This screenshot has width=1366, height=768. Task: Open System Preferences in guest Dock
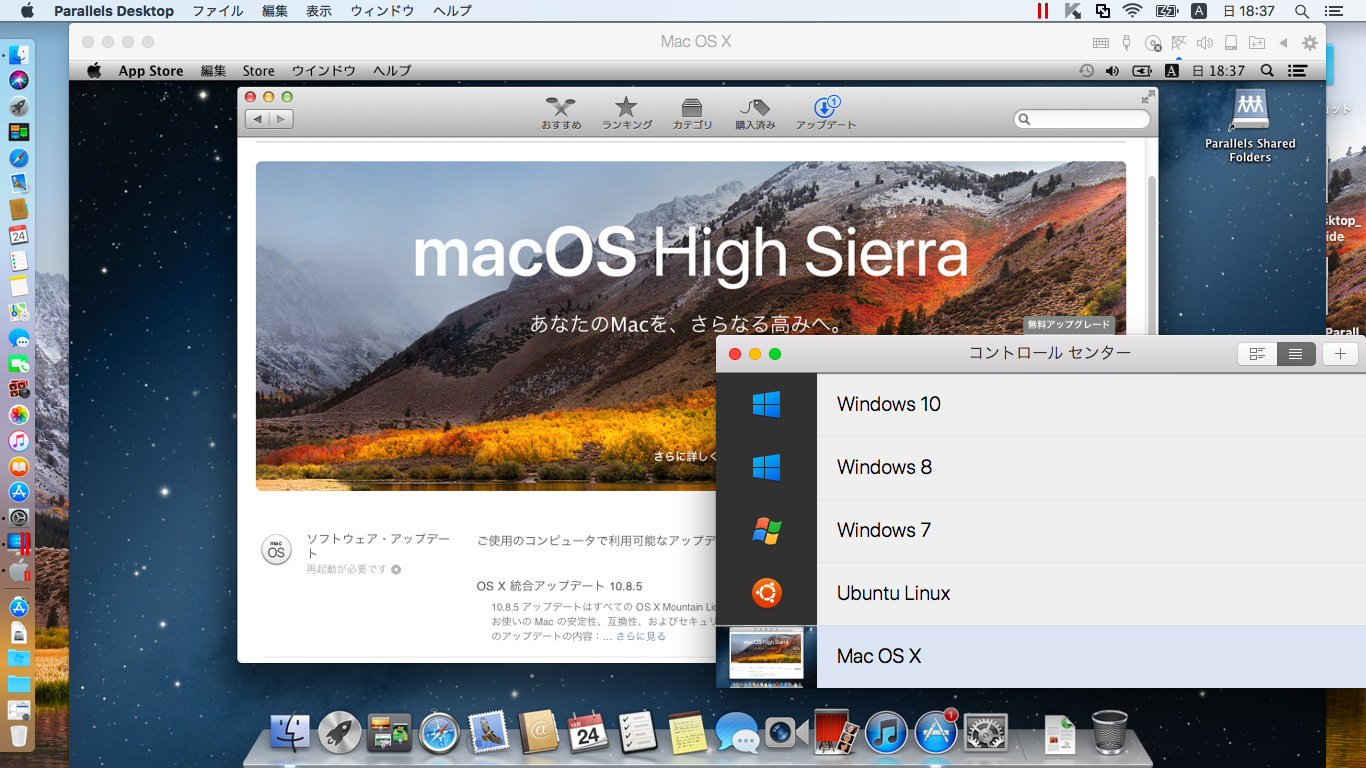tap(985, 732)
